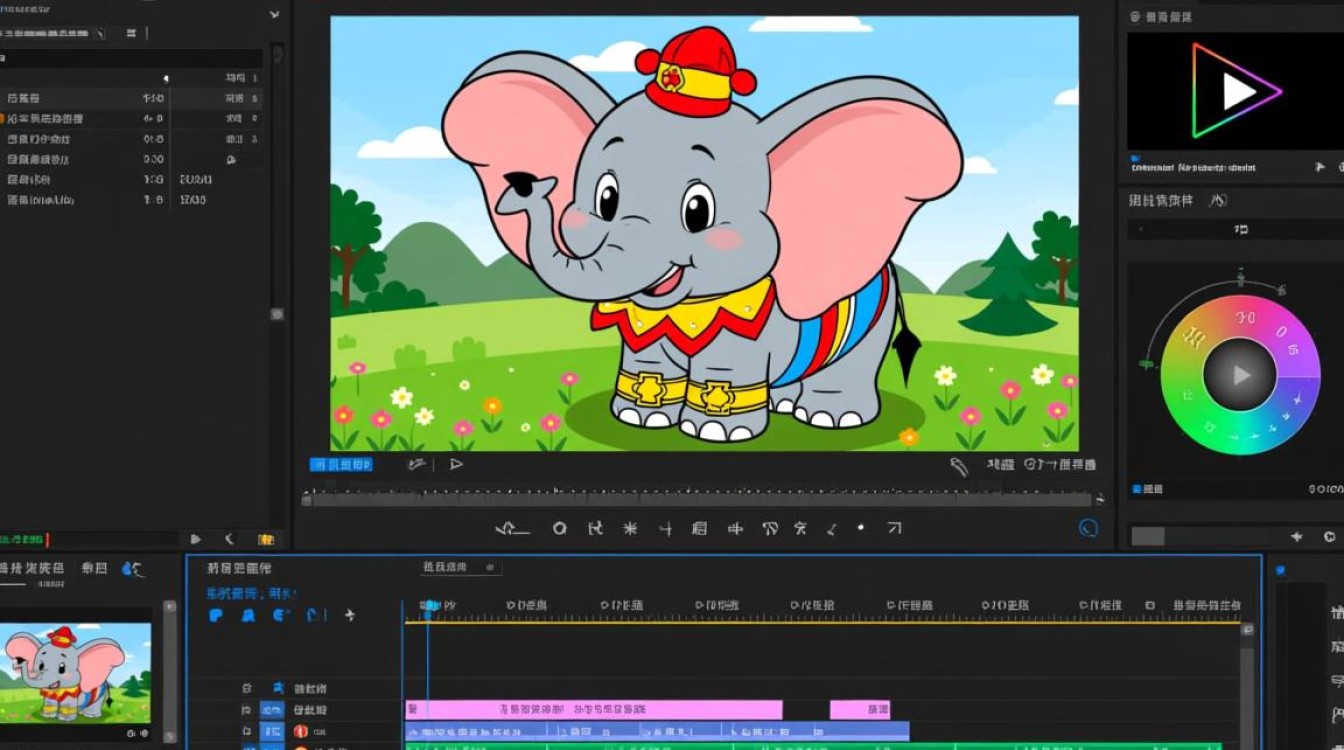Image resolution: width=1344 pixels, height=750 pixels.
Task: Click the blue icon on the top track header
Action: click(x=279, y=688)
